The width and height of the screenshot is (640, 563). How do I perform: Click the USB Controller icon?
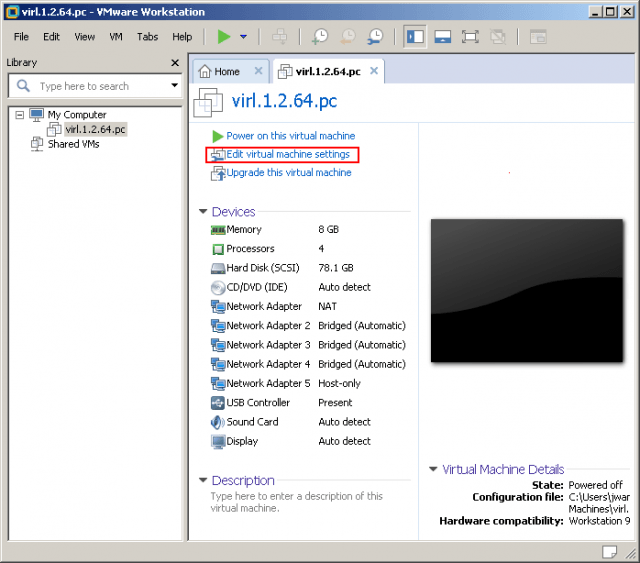click(x=218, y=403)
